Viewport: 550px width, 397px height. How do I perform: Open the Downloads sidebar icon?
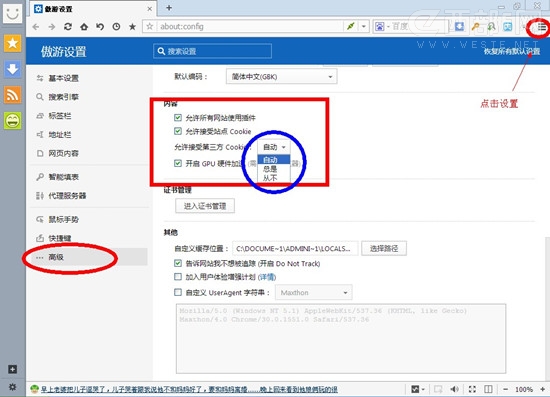13,69
